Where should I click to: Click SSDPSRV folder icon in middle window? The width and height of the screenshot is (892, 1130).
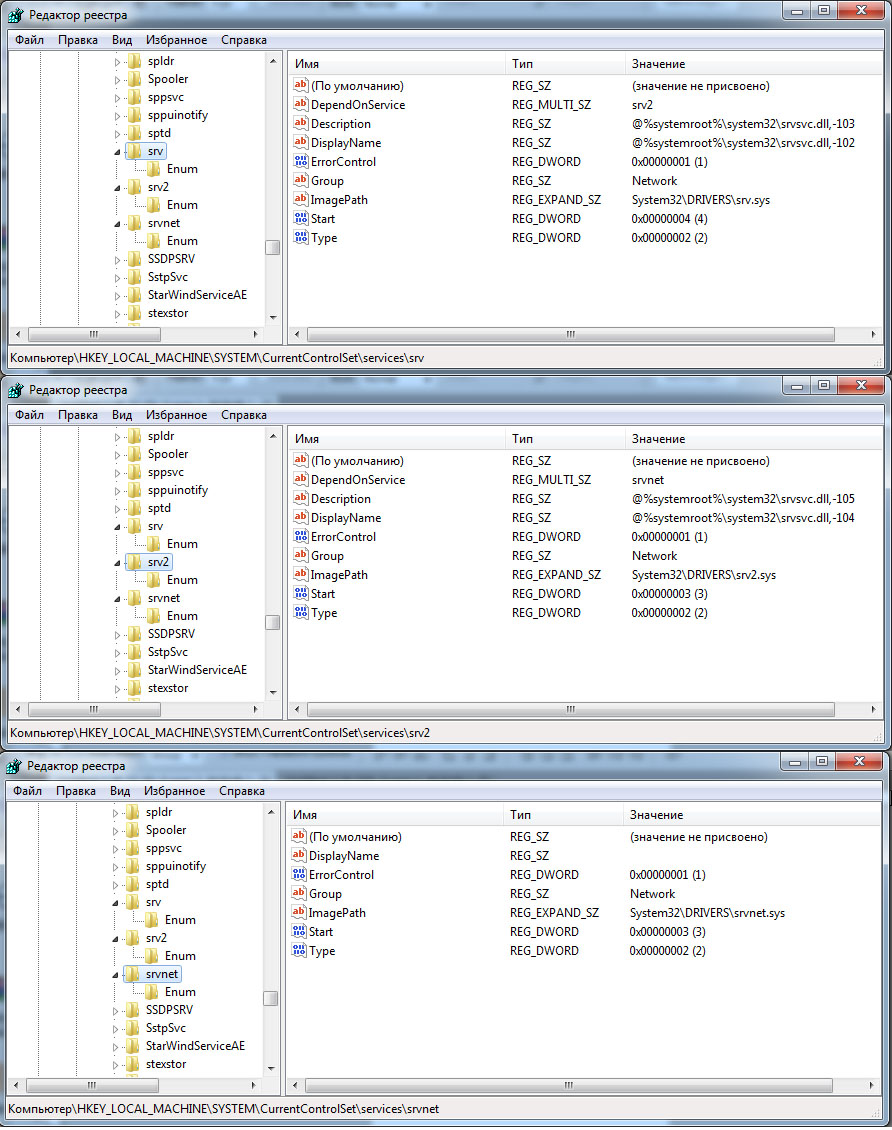[135, 633]
